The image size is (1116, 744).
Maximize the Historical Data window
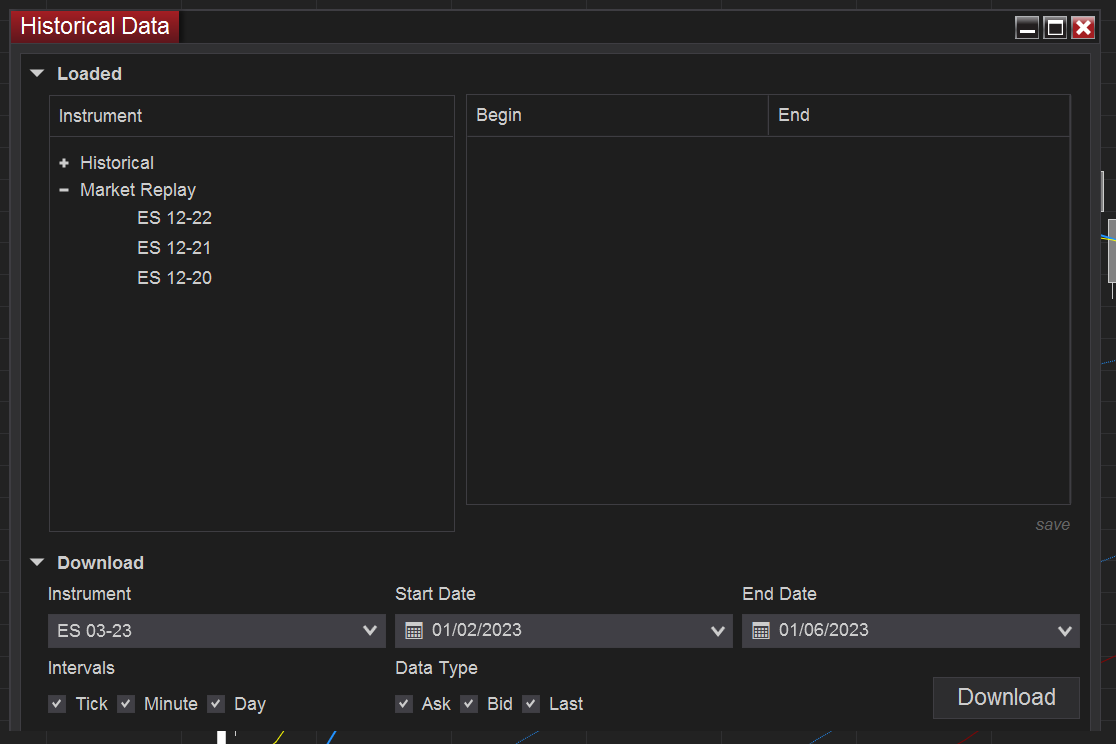click(x=1056, y=28)
